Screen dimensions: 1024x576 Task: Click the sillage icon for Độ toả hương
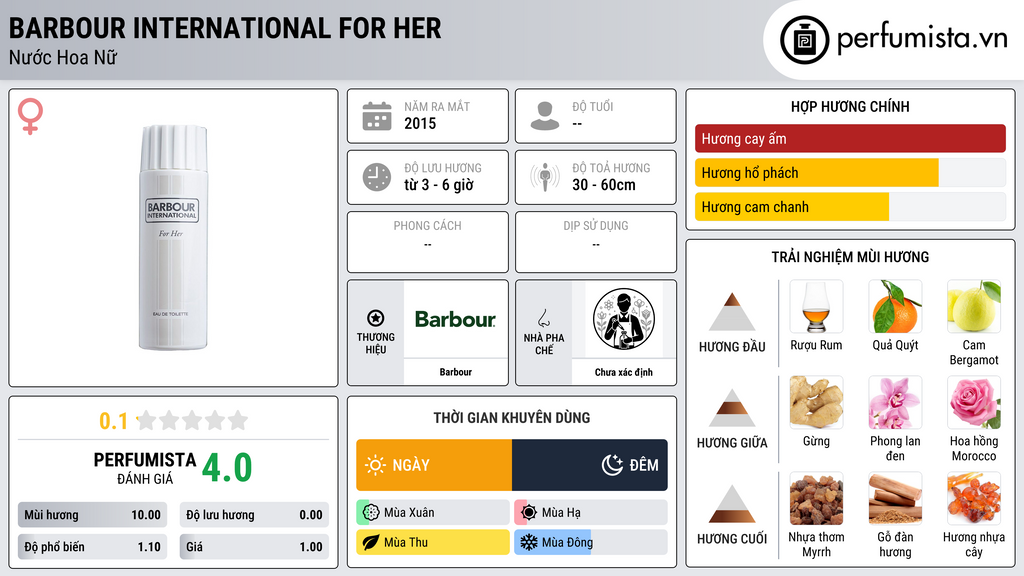click(x=545, y=177)
